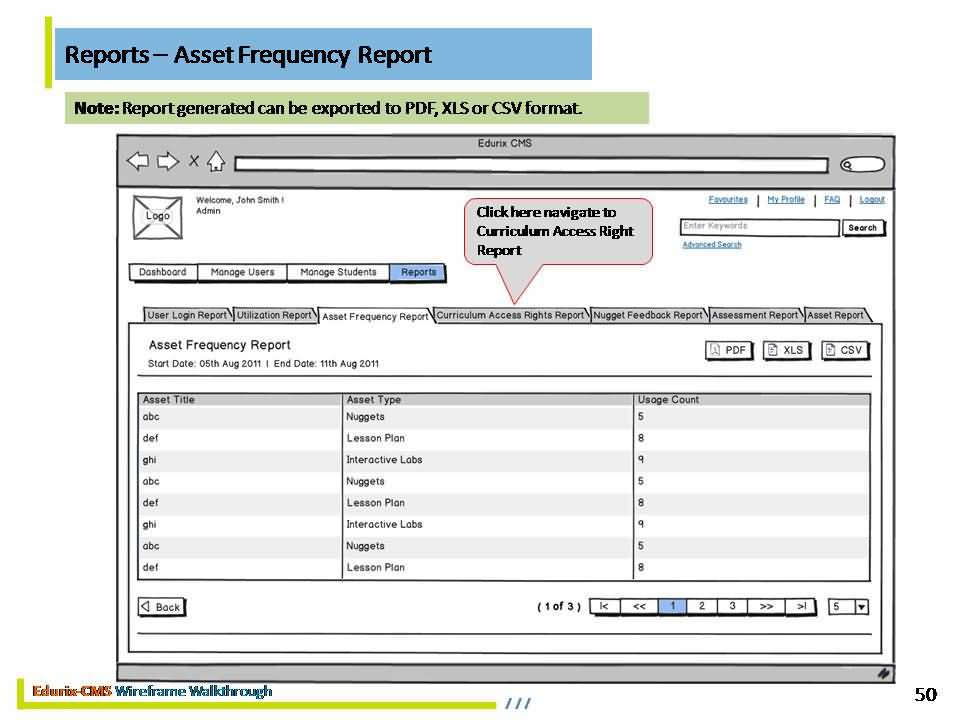Screen dimensions: 960x720
Task: Click the Back button
Action: [161, 607]
